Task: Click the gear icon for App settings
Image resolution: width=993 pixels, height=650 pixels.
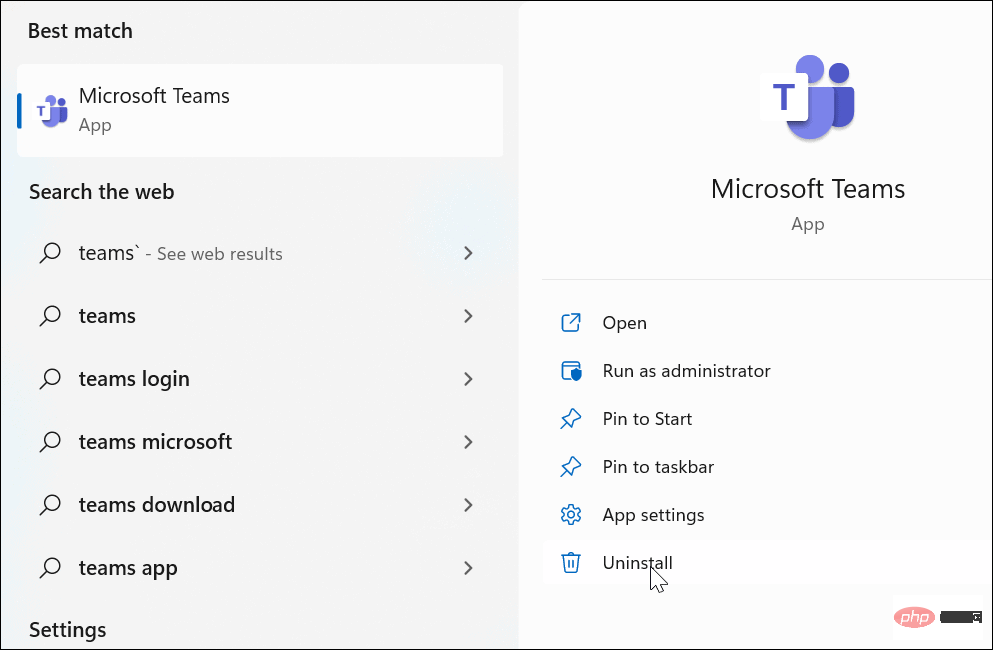Action: click(x=571, y=514)
